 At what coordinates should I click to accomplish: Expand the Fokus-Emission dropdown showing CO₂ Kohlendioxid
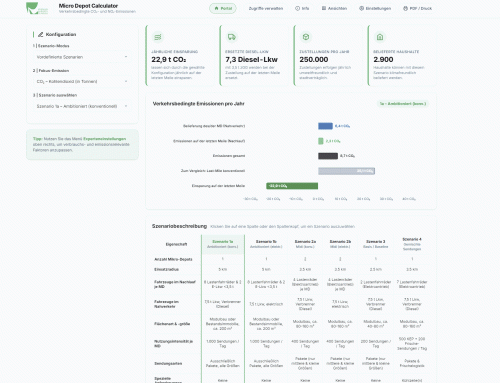tap(82, 81)
